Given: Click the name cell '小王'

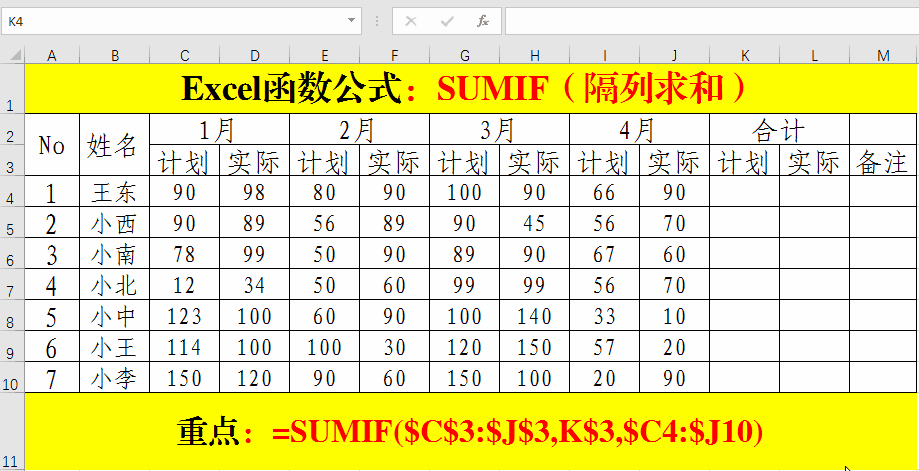Looking at the screenshot, I should click(115, 346).
